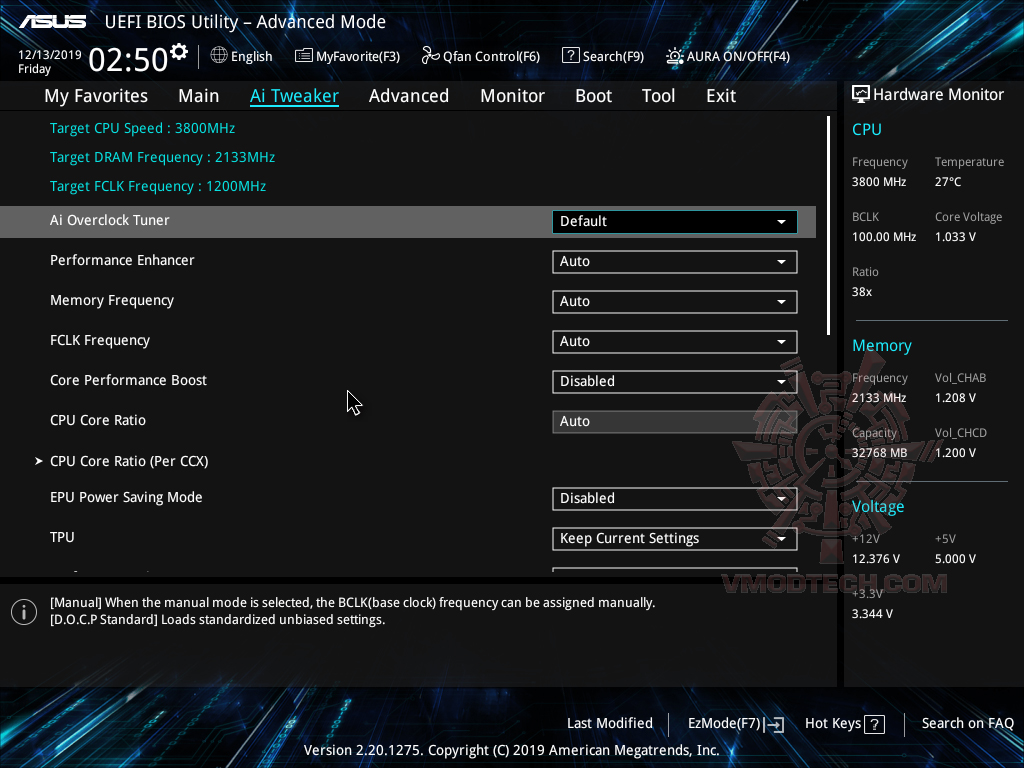Click the 1.208 V Vol_CHAB value
Screen dimensions: 1024x768
pos(955,398)
